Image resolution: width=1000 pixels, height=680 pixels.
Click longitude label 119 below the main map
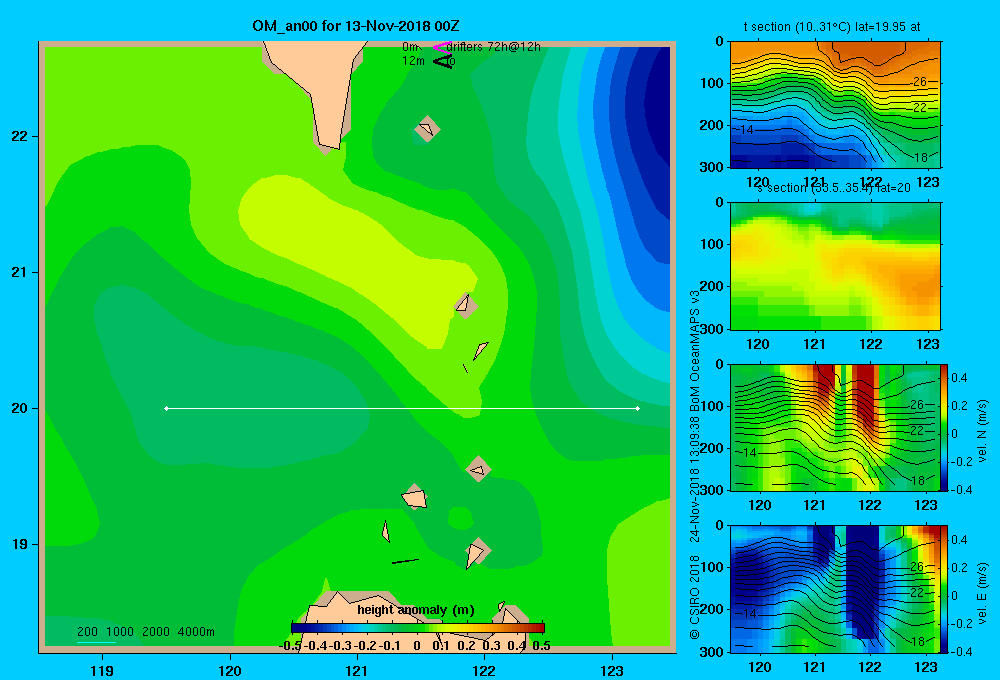click(x=102, y=670)
